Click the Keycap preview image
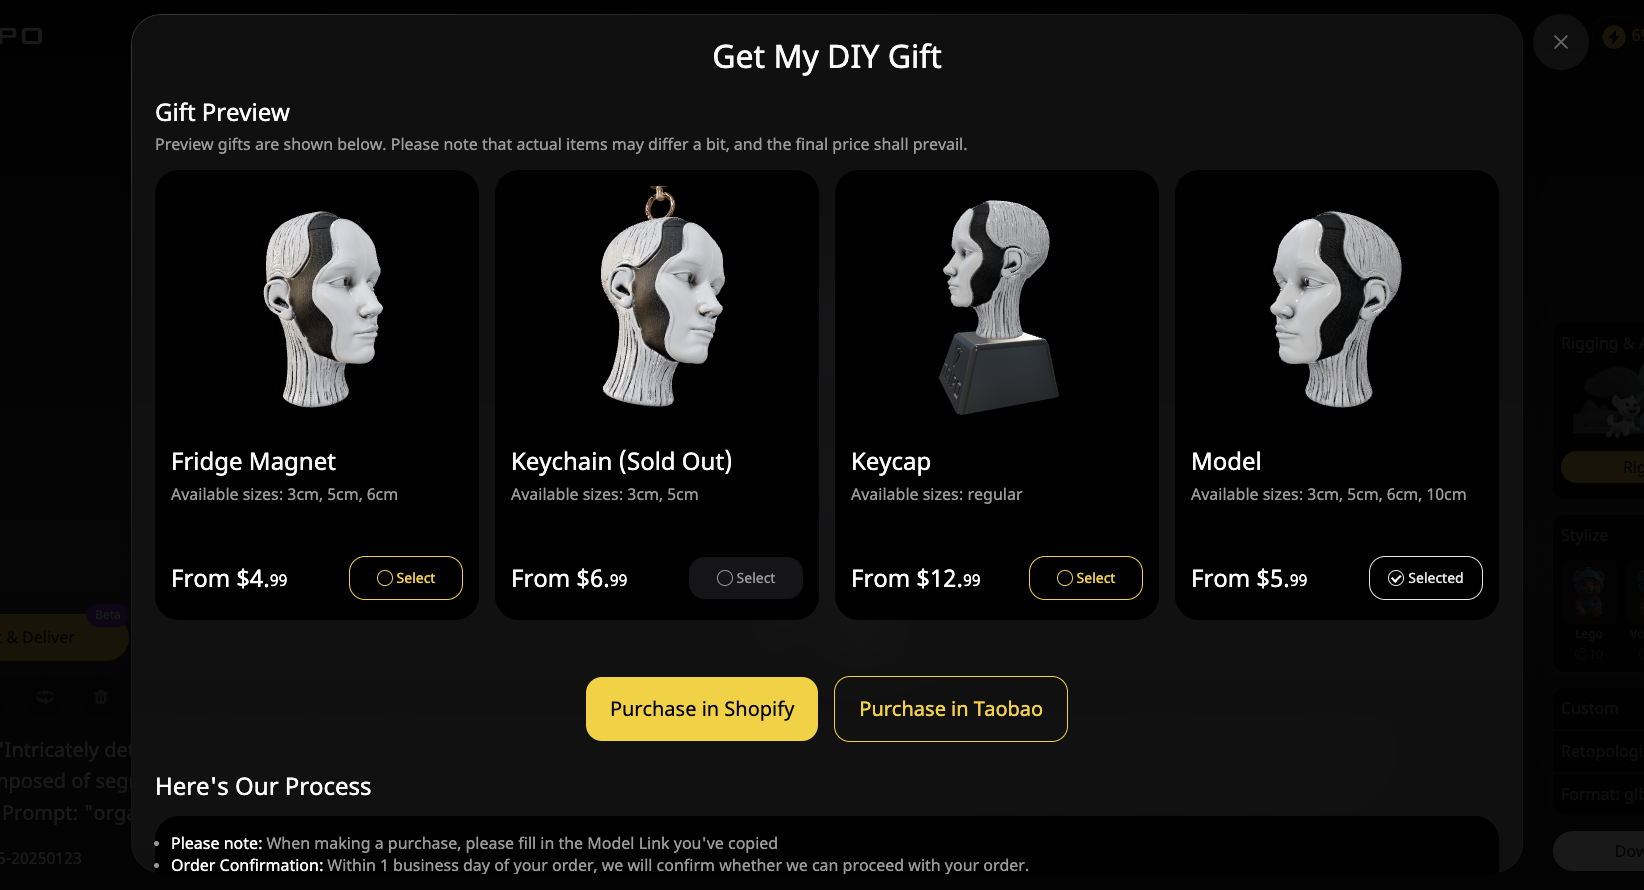1644x890 pixels. [x=999, y=306]
